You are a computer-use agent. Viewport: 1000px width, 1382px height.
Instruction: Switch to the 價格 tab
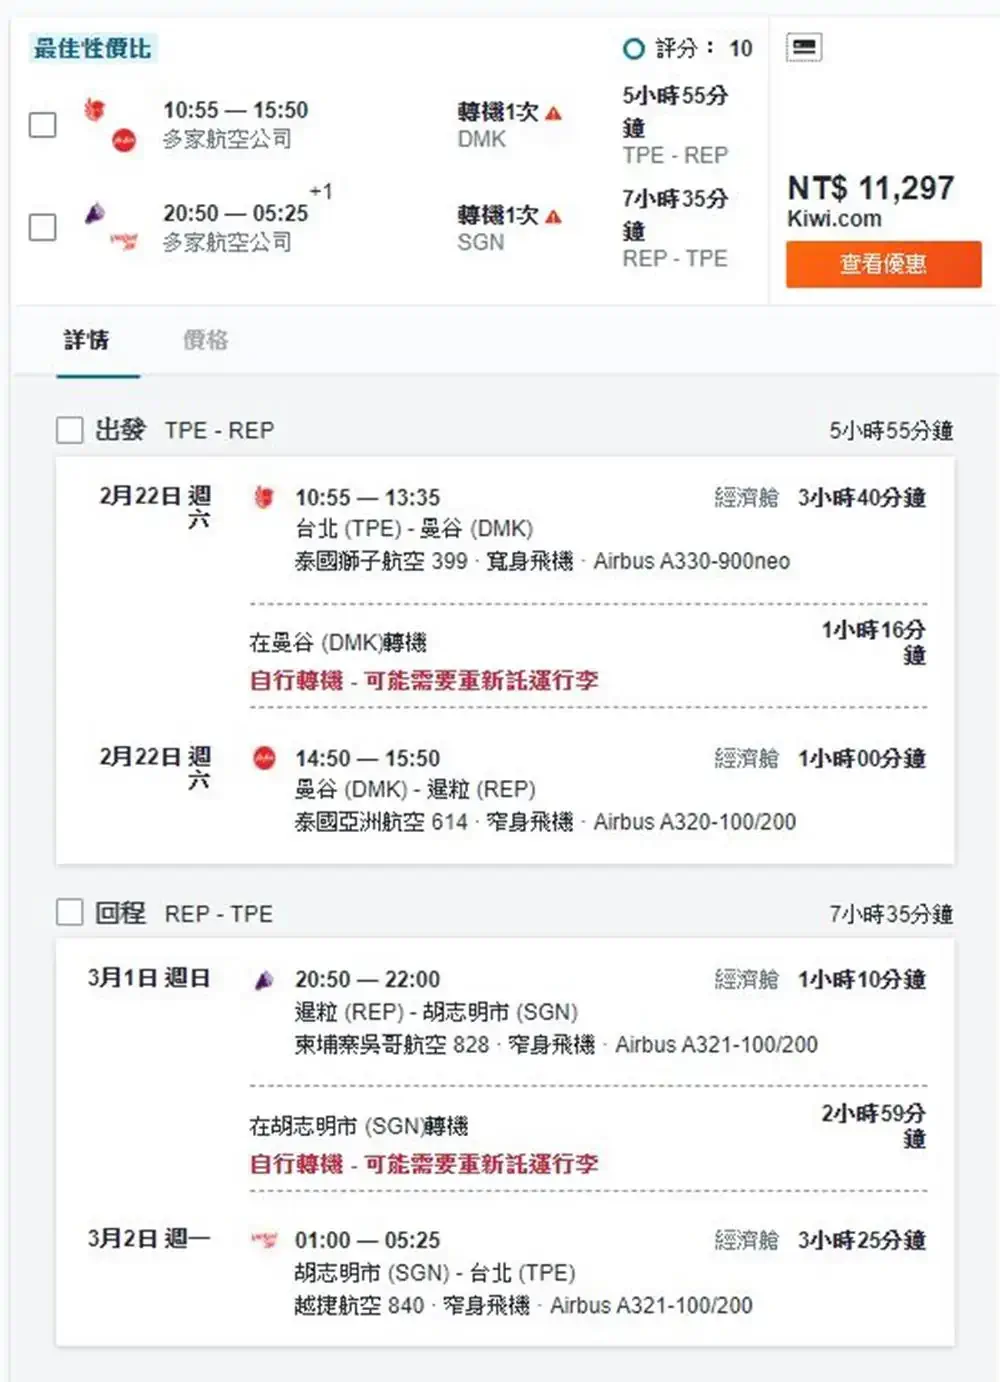click(203, 341)
